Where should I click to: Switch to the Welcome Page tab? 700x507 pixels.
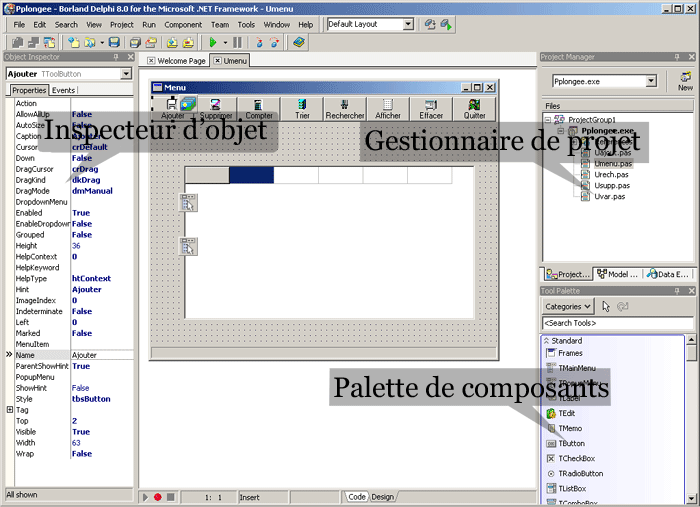pyautogui.click(x=176, y=61)
